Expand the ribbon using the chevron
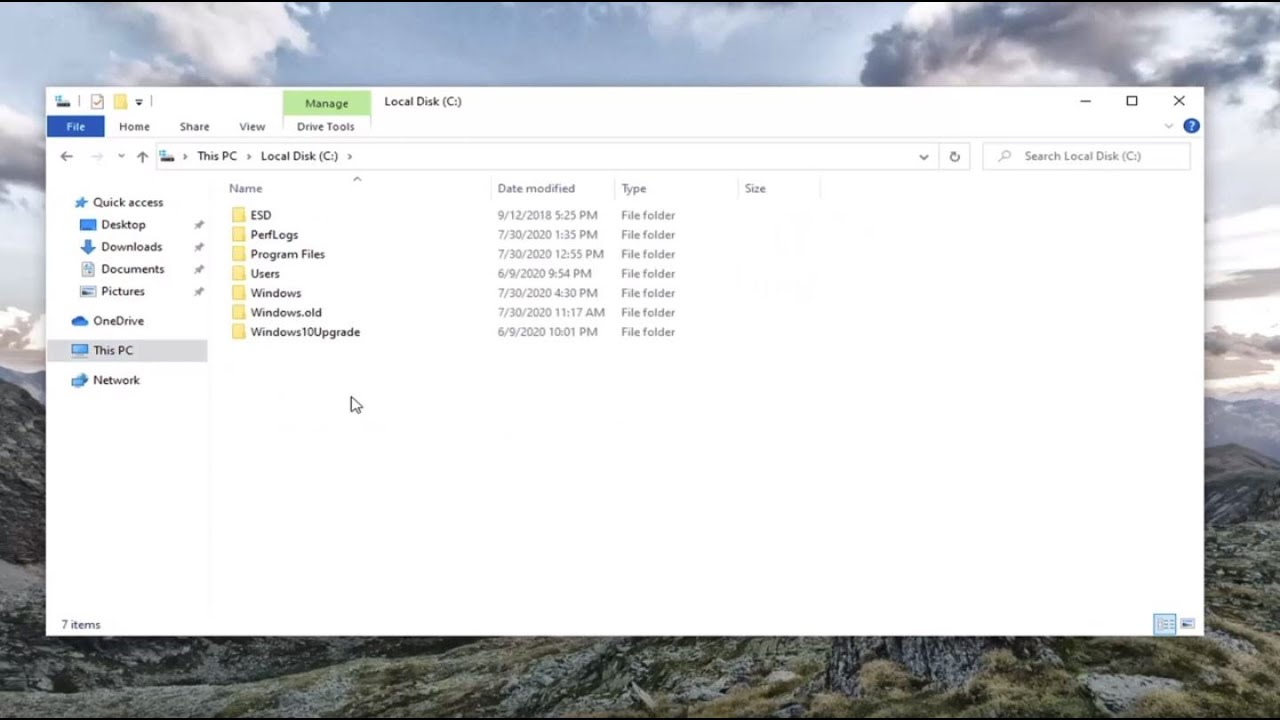 click(x=1168, y=126)
